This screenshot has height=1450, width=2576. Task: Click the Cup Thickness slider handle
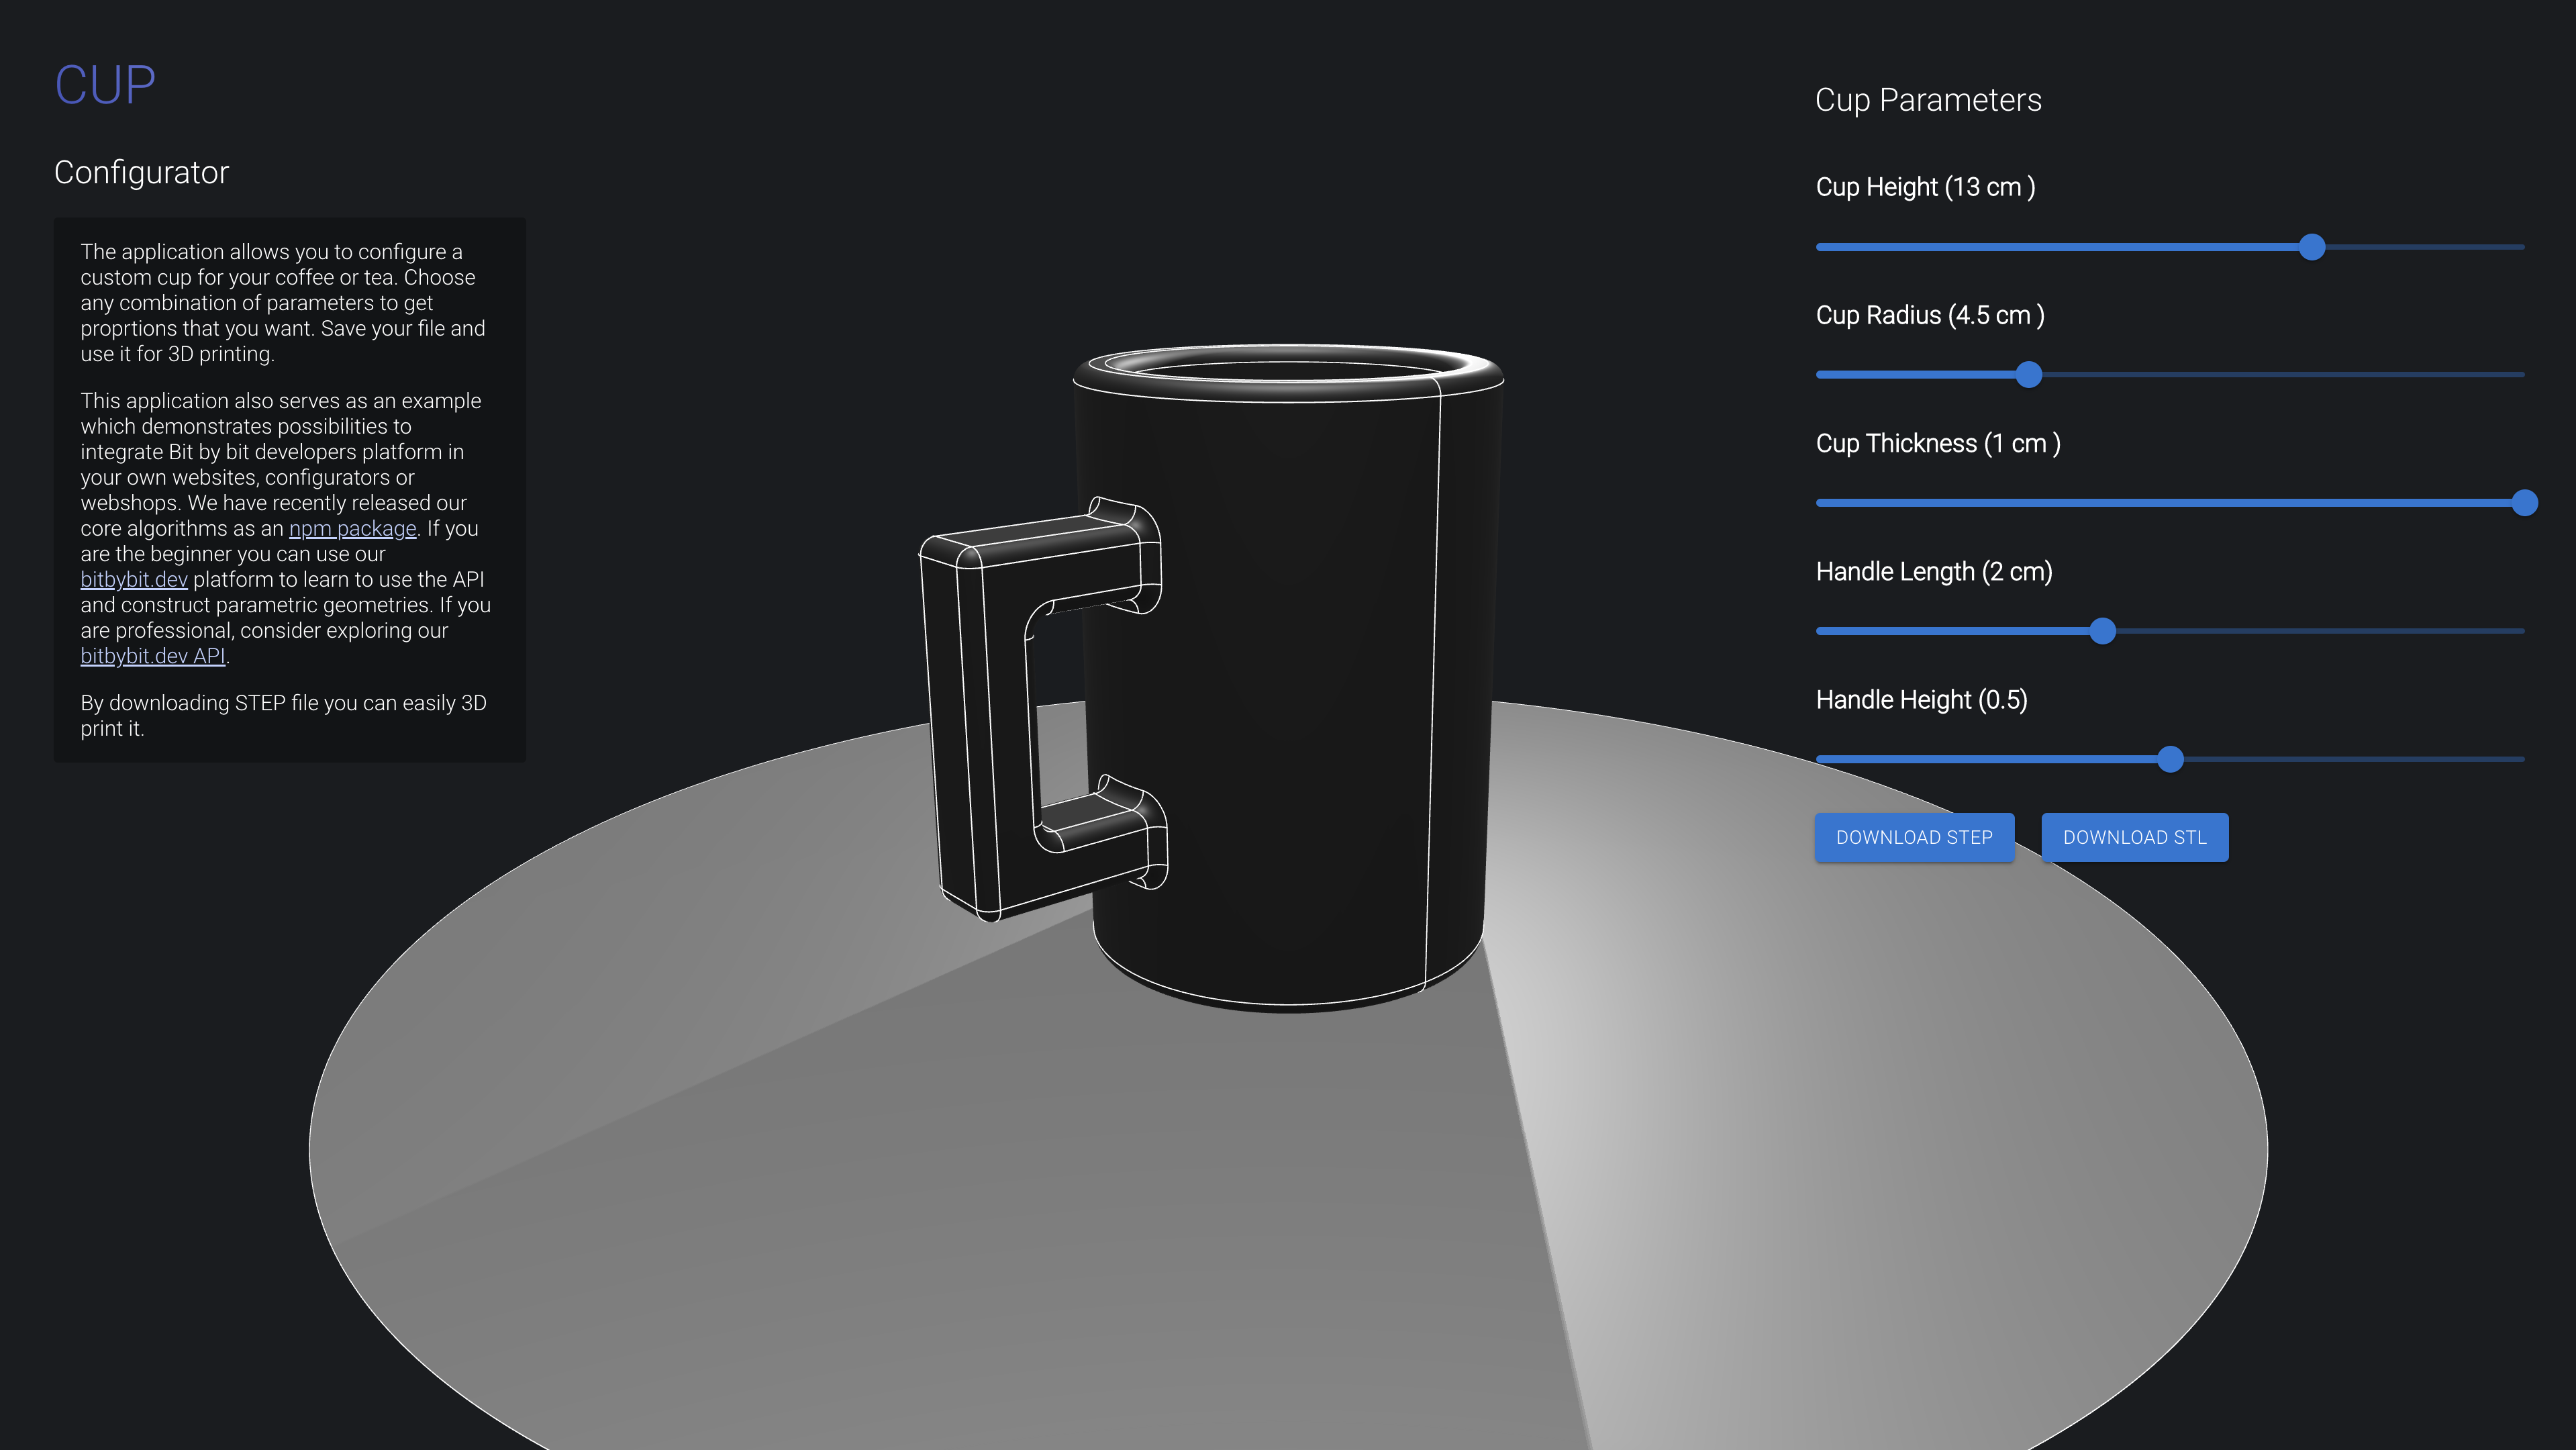(2524, 503)
